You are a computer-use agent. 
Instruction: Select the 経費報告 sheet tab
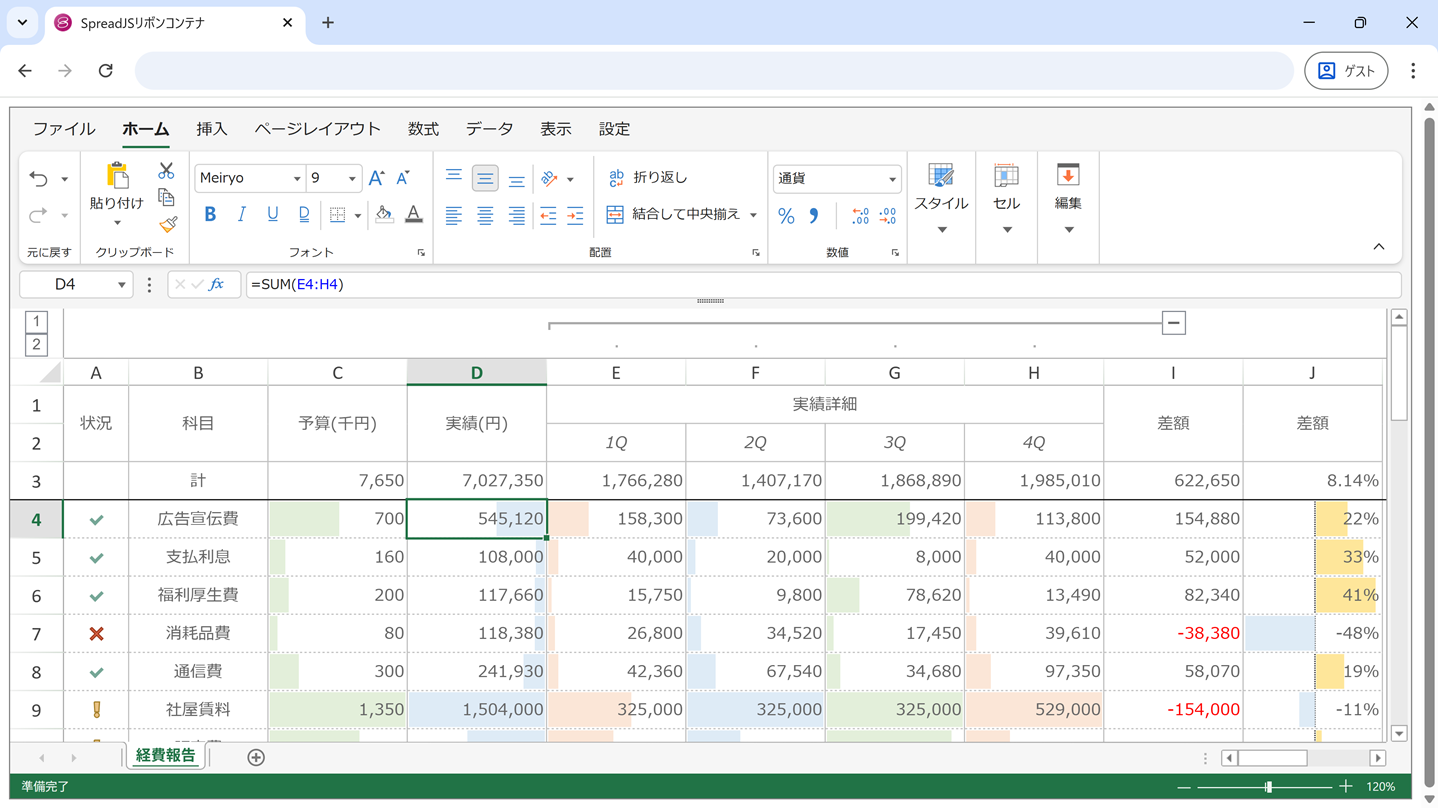166,756
